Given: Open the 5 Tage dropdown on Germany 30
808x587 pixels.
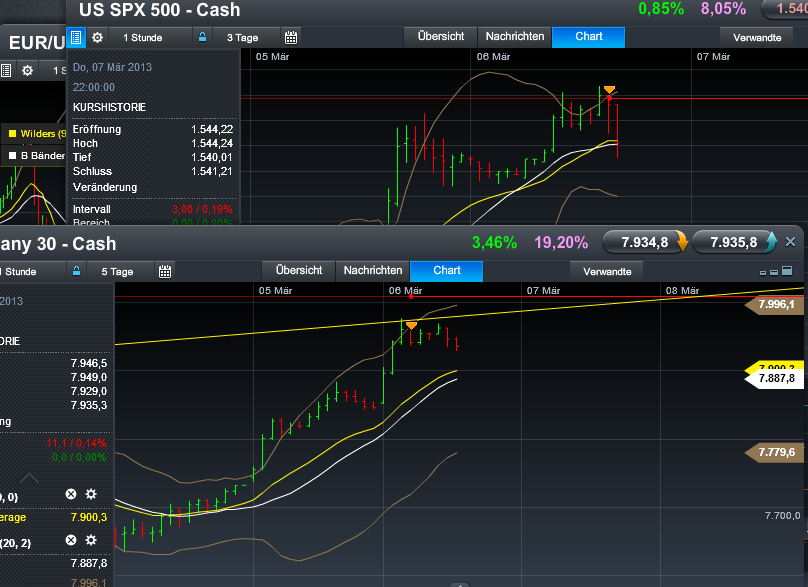Looking at the screenshot, I should [x=117, y=269].
